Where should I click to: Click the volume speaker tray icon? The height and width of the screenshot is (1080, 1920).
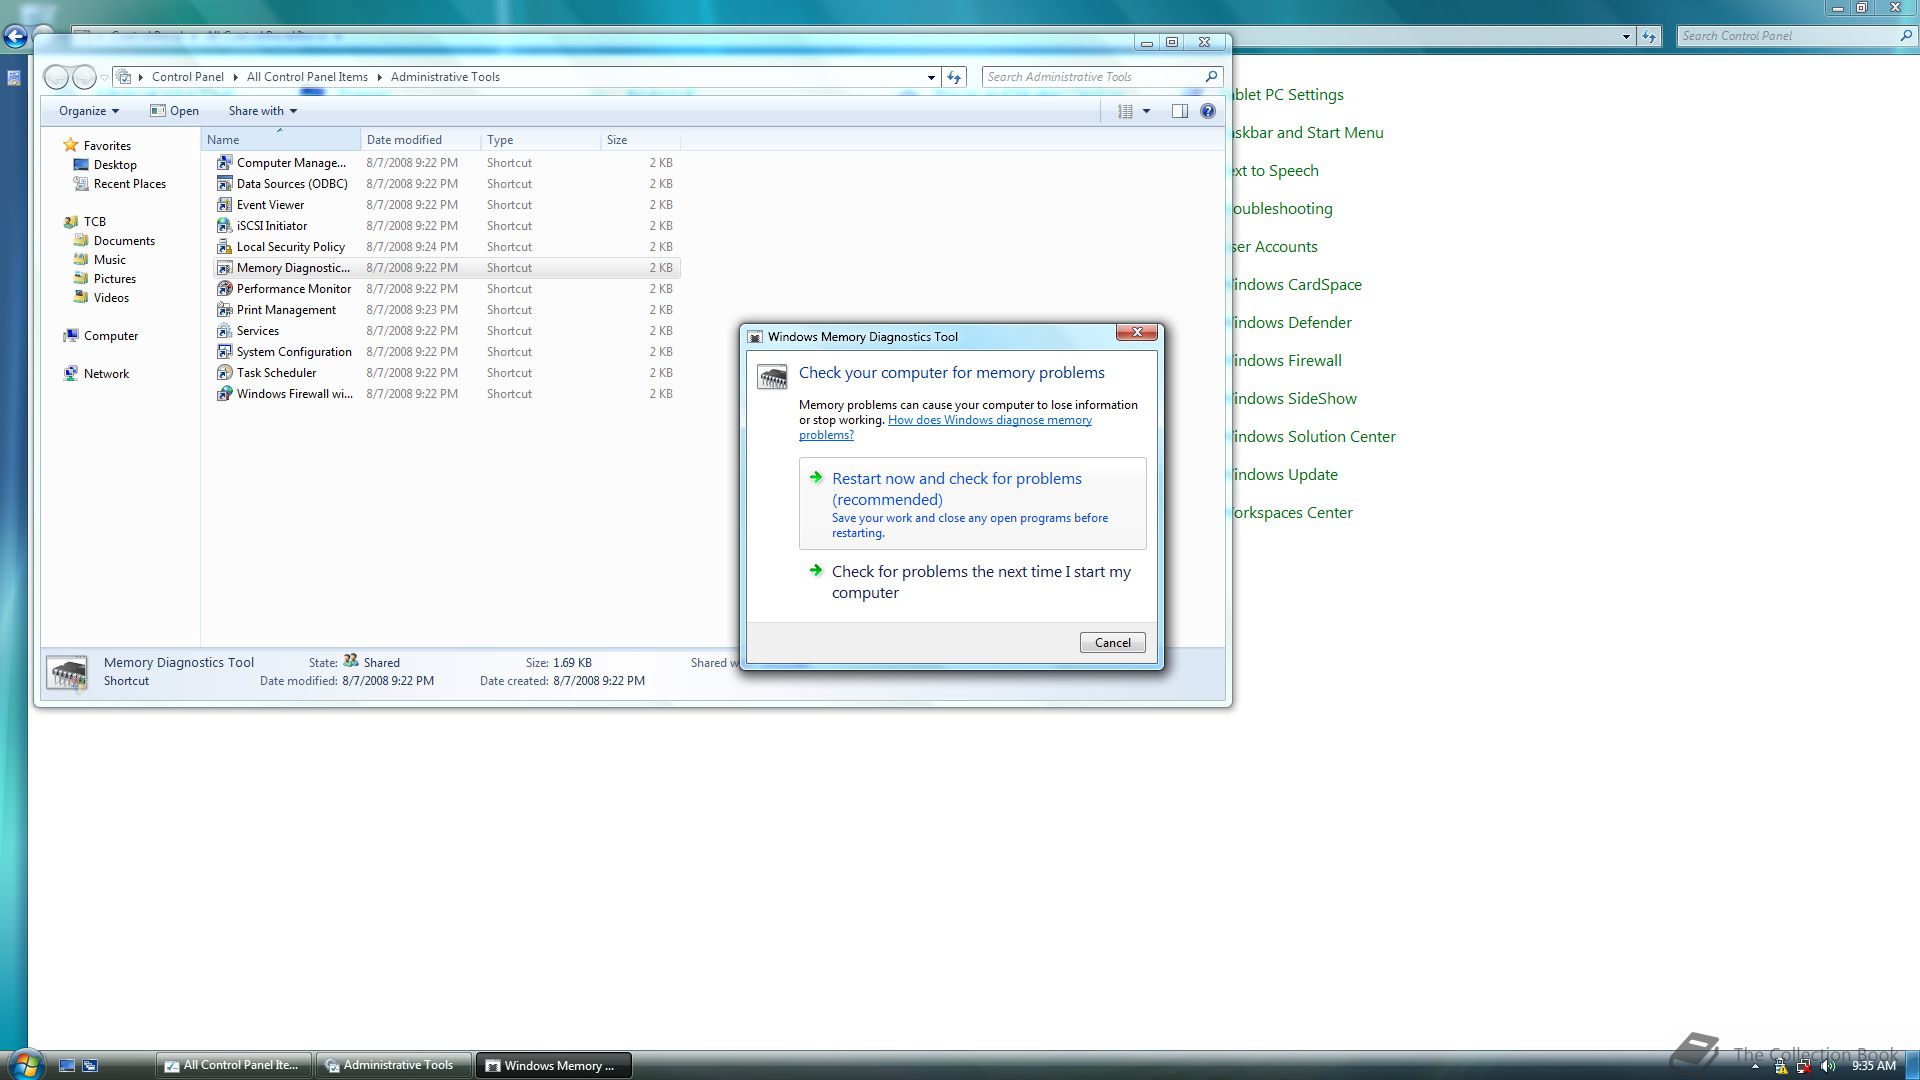point(1829,1066)
